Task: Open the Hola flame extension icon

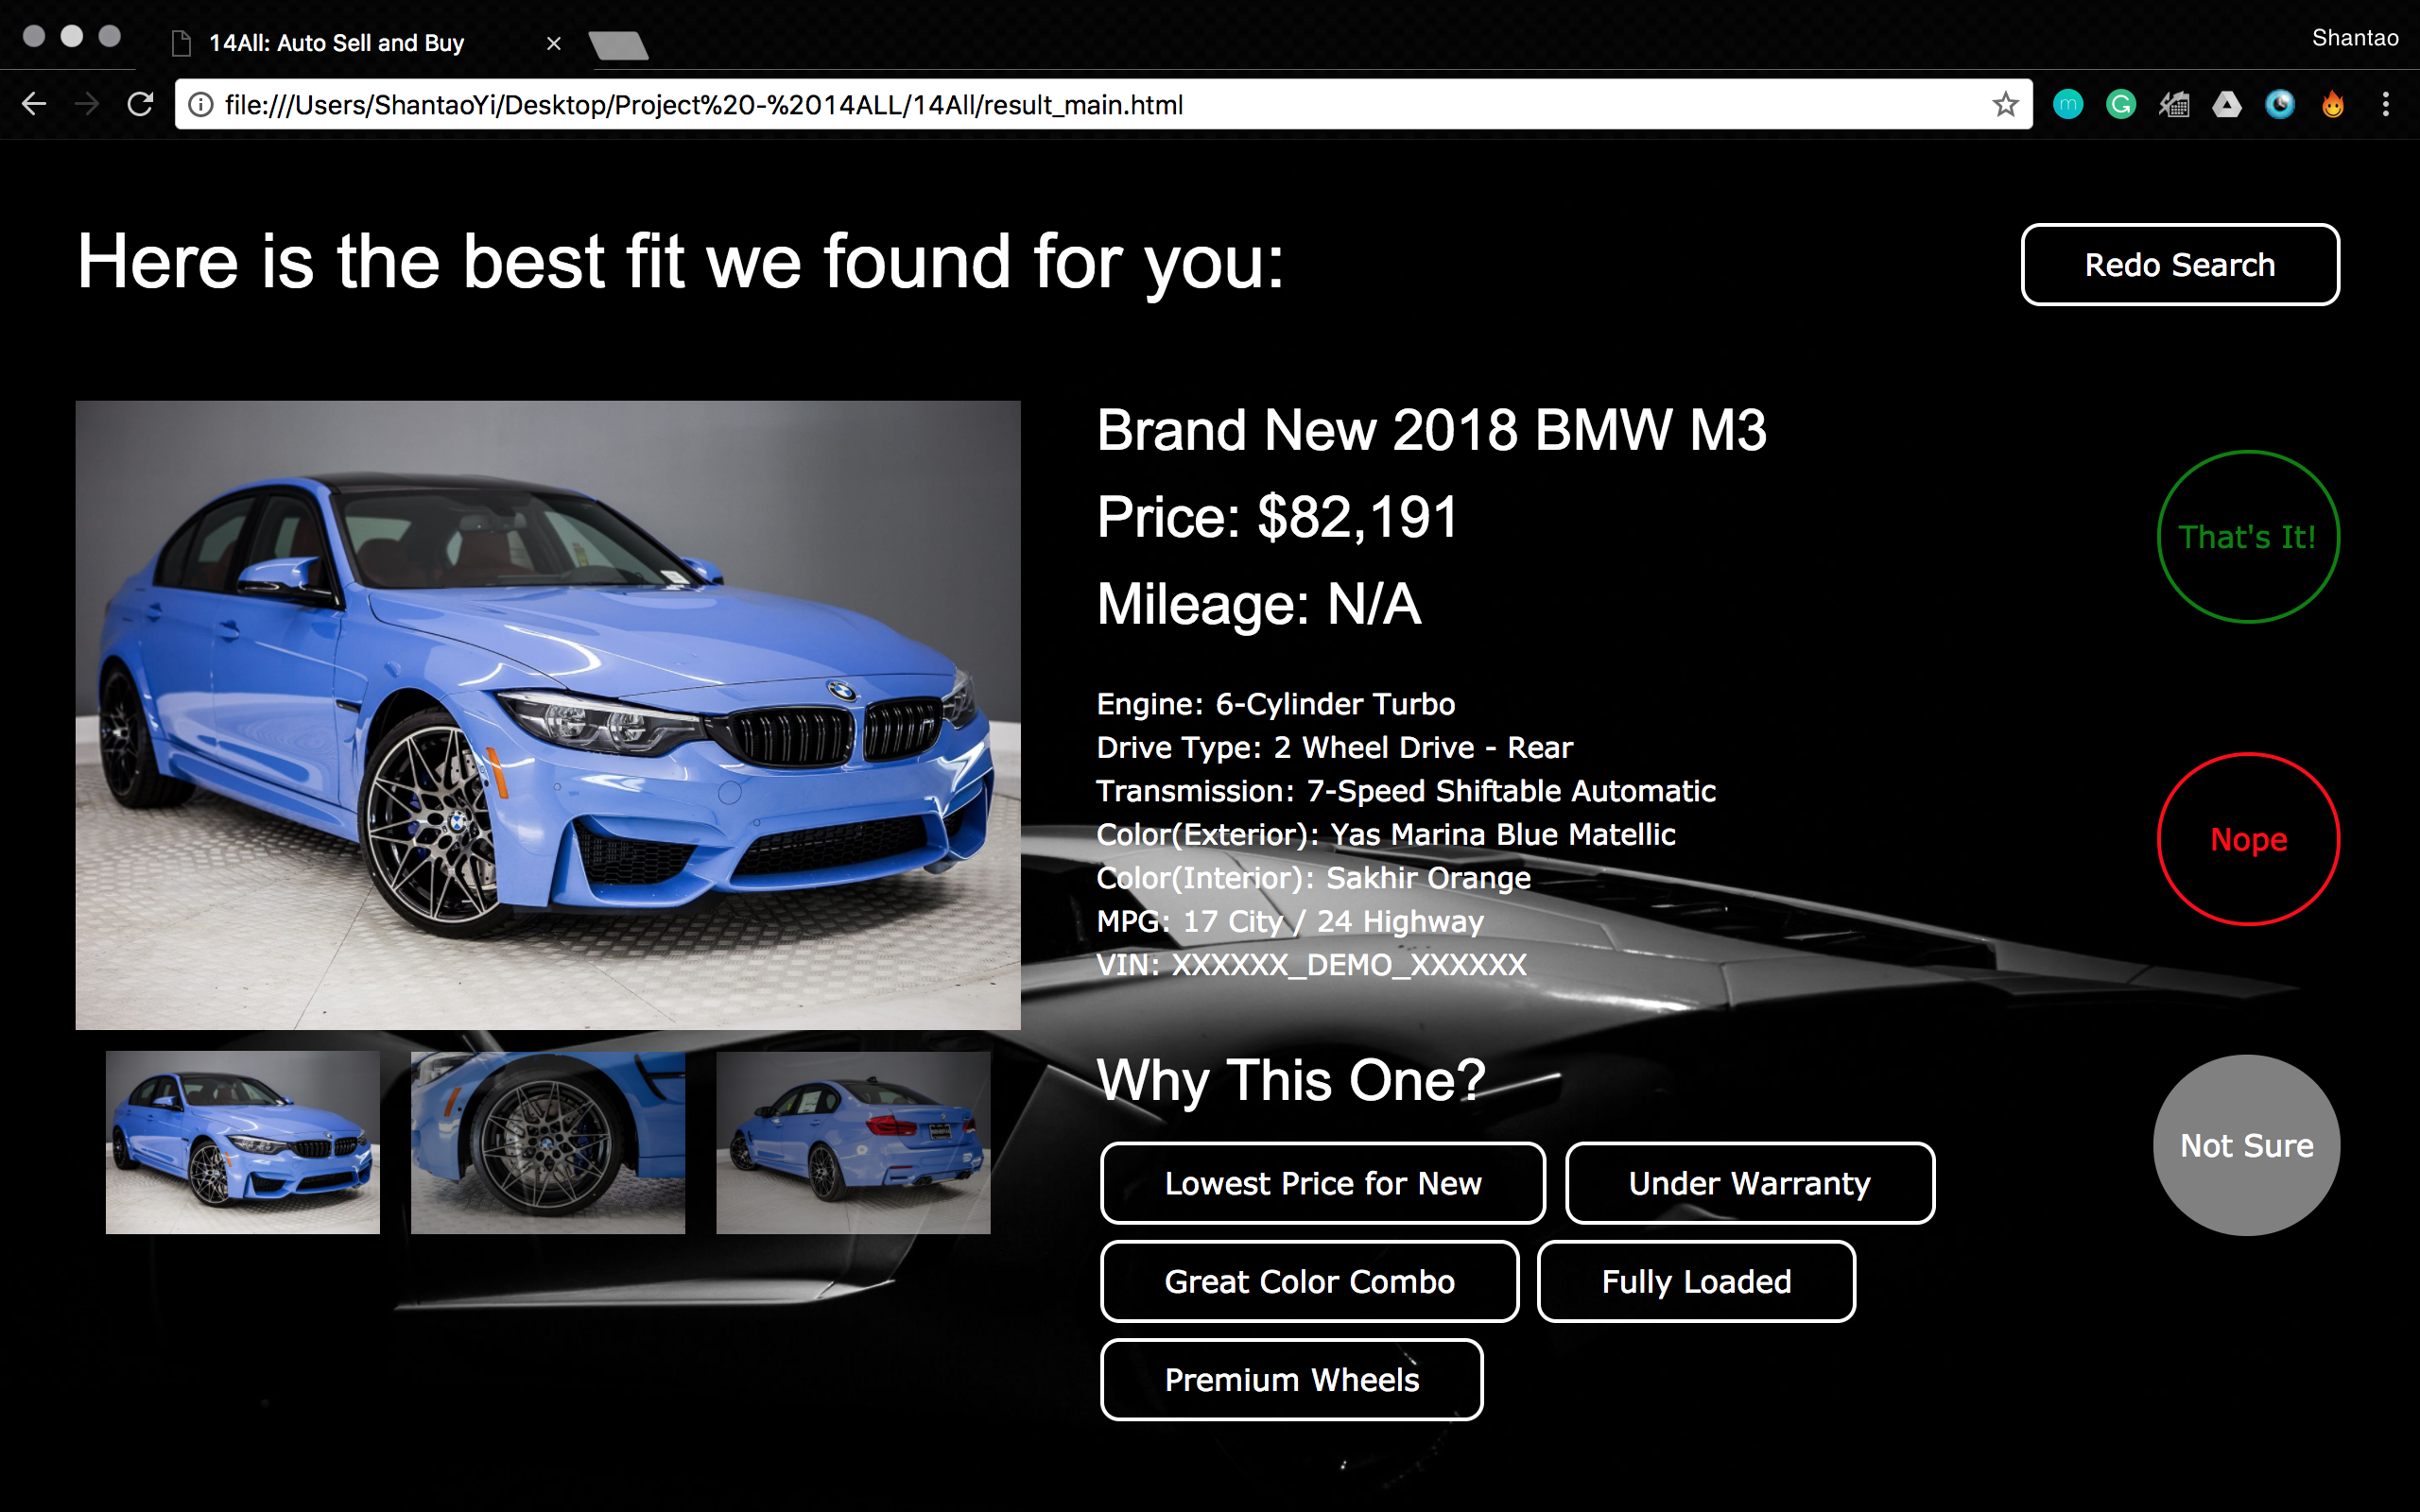Action: tap(2332, 104)
